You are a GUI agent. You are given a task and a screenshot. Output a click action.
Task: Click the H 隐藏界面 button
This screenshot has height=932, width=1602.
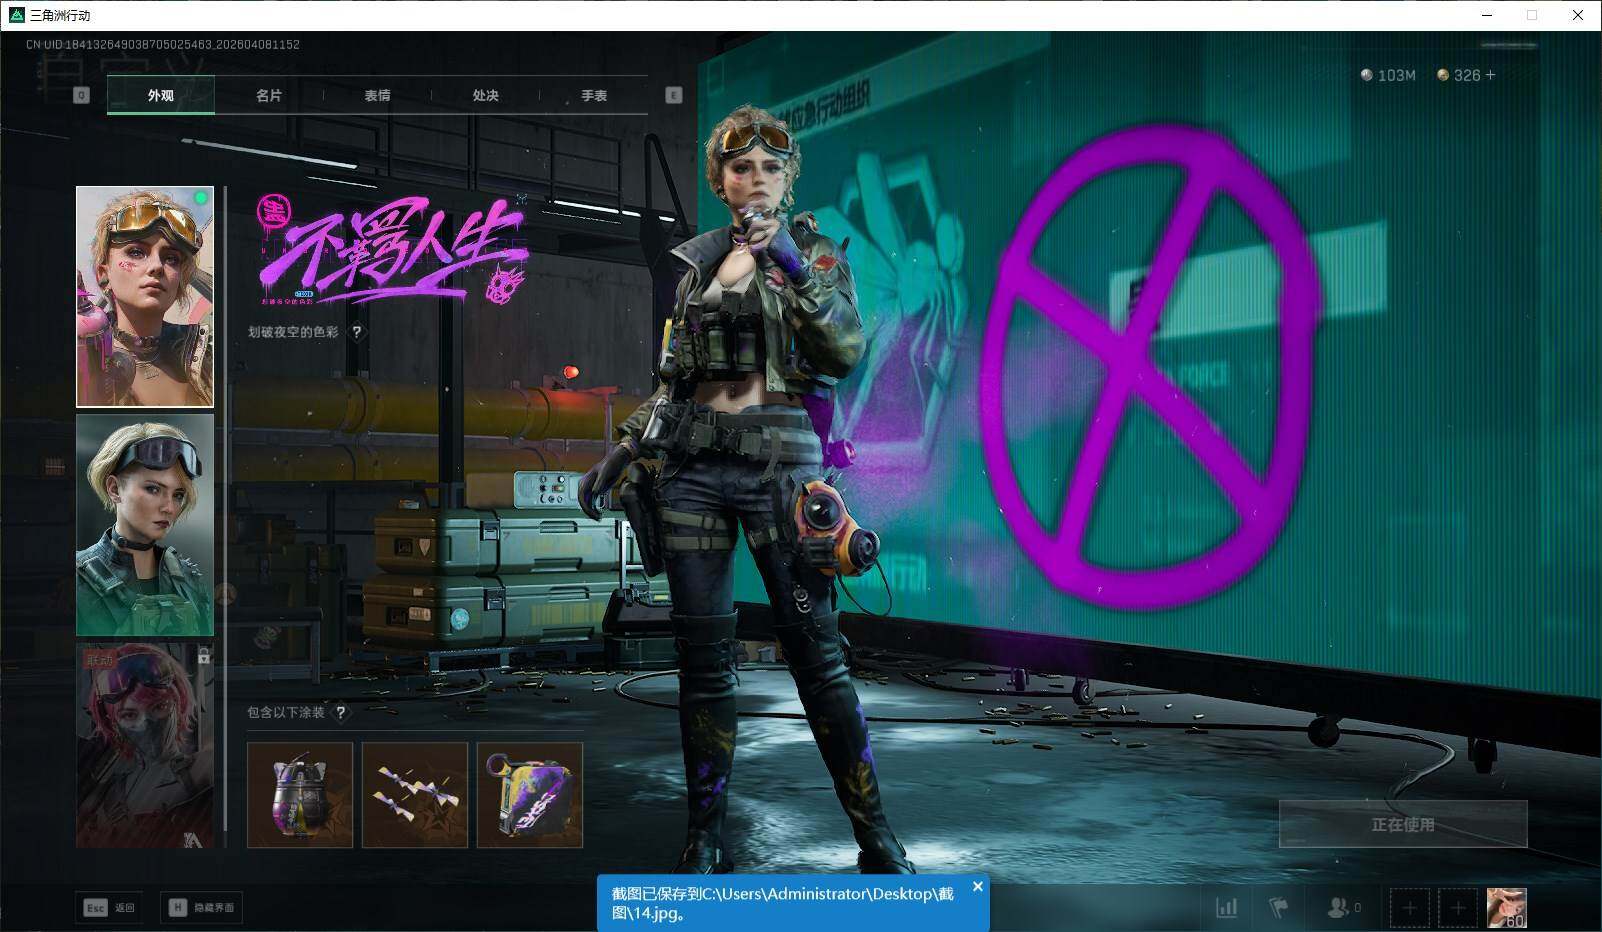click(x=201, y=907)
